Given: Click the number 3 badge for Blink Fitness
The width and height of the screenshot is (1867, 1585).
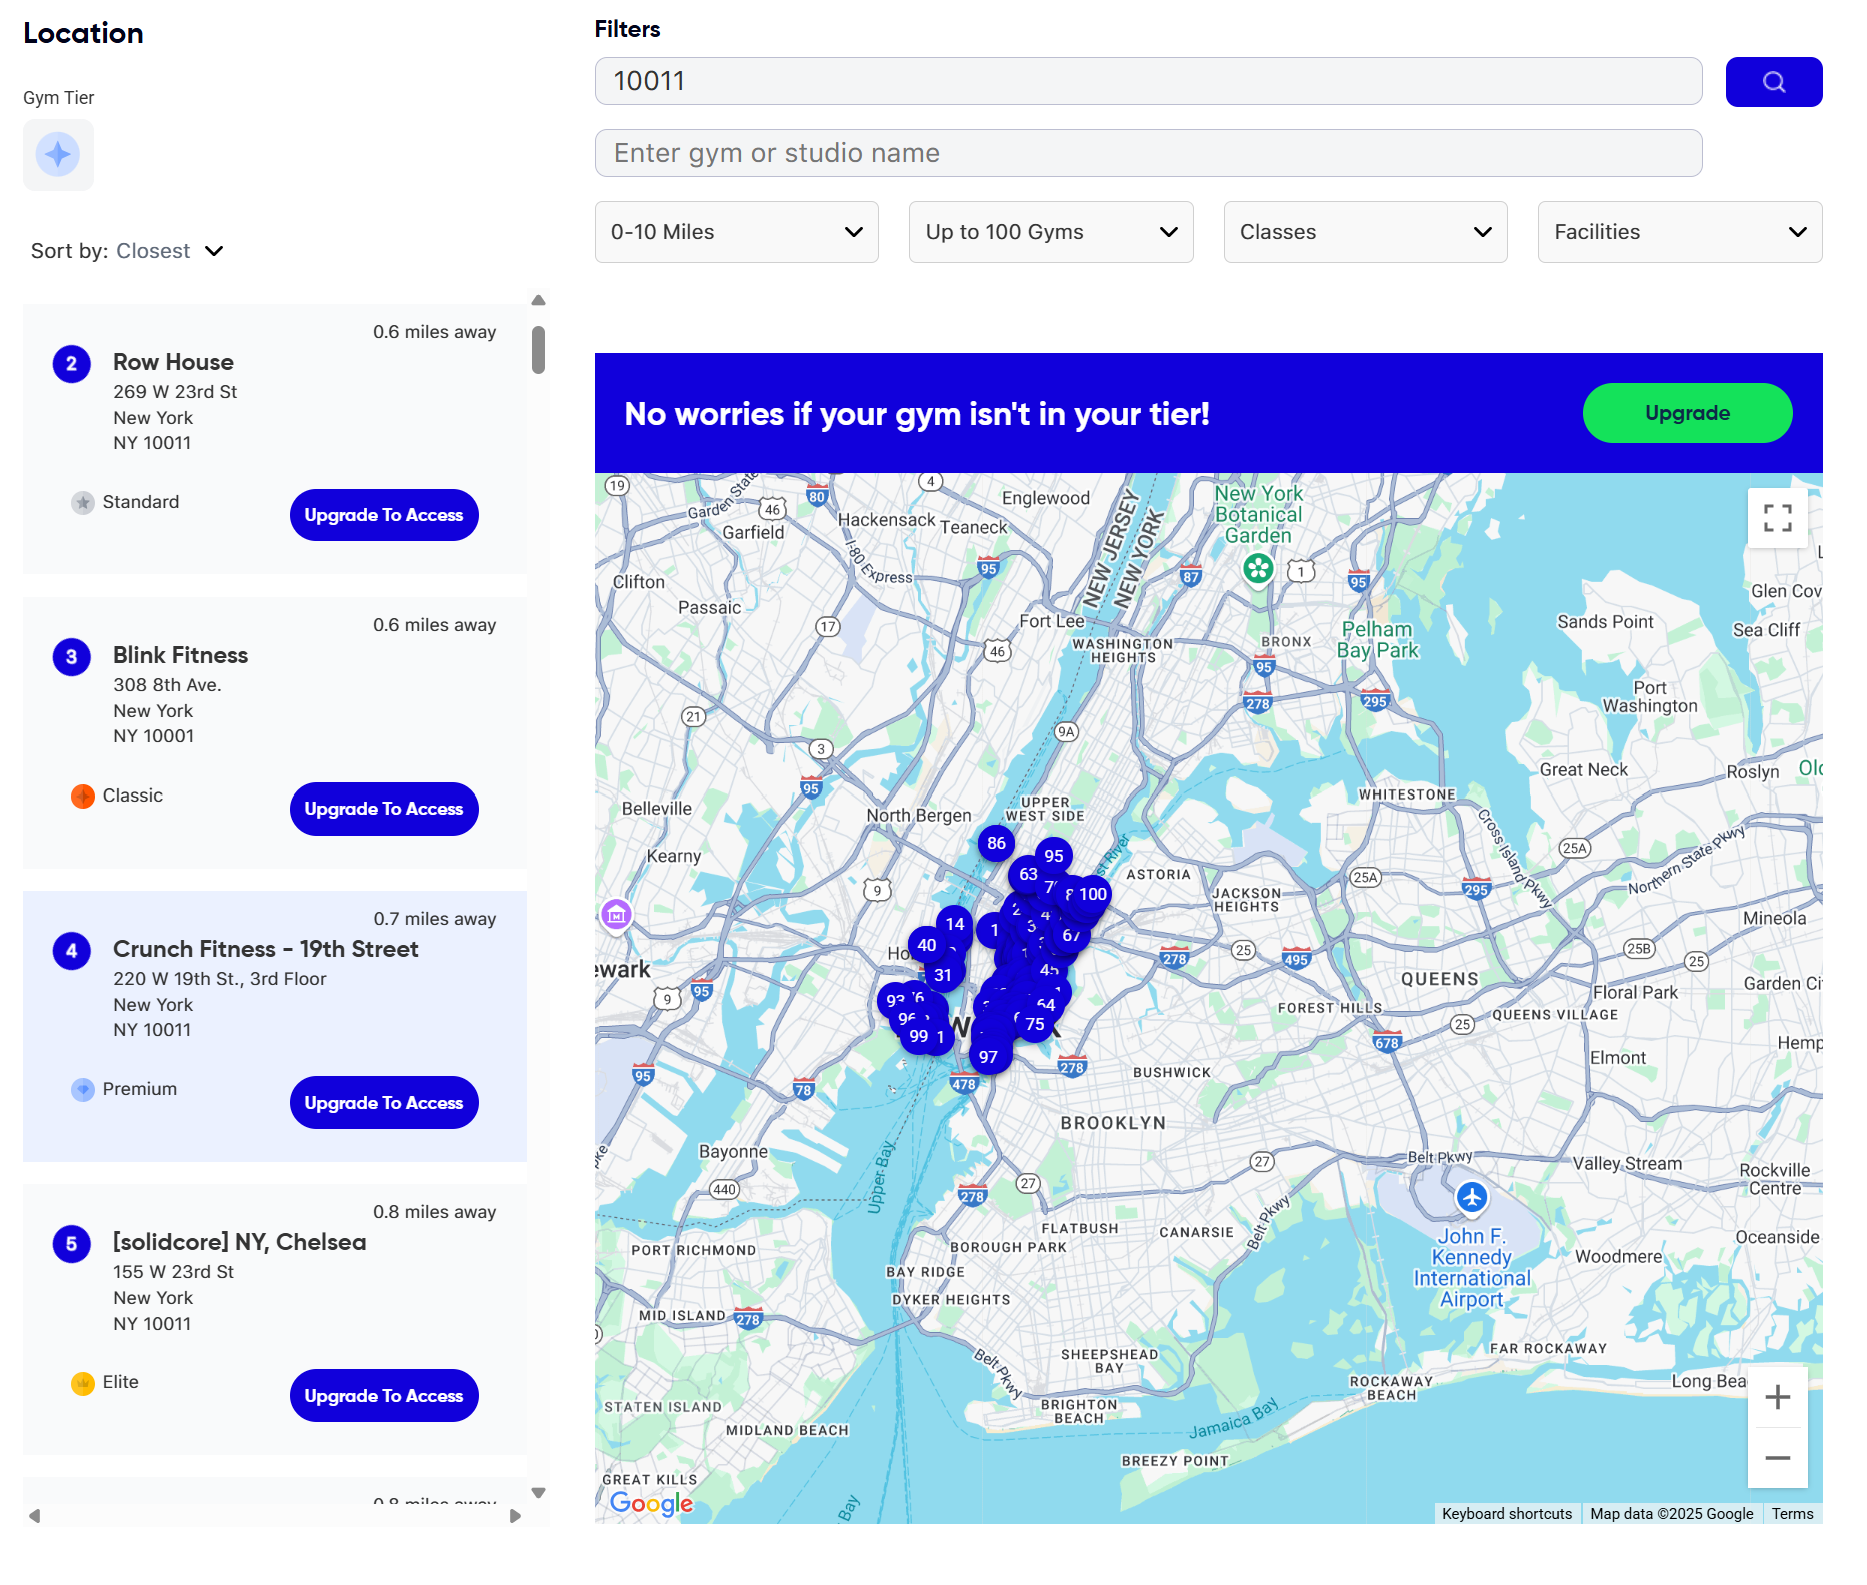Looking at the screenshot, I should click(x=71, y=657).
